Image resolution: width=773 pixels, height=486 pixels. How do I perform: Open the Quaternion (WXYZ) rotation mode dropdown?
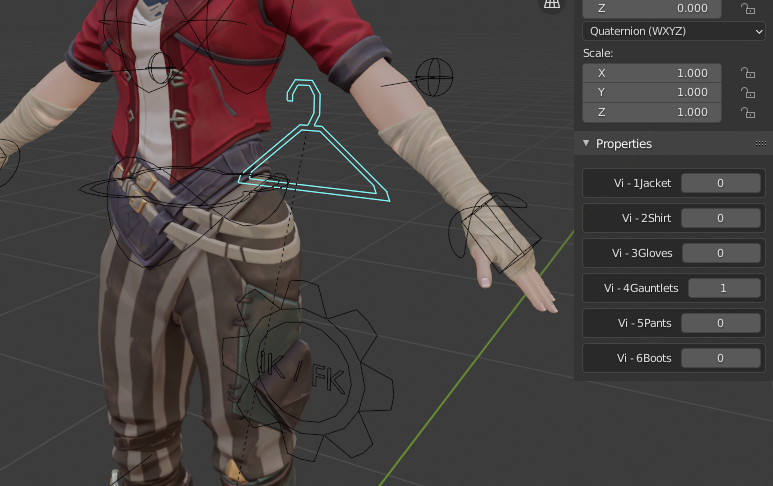(673, 31)
